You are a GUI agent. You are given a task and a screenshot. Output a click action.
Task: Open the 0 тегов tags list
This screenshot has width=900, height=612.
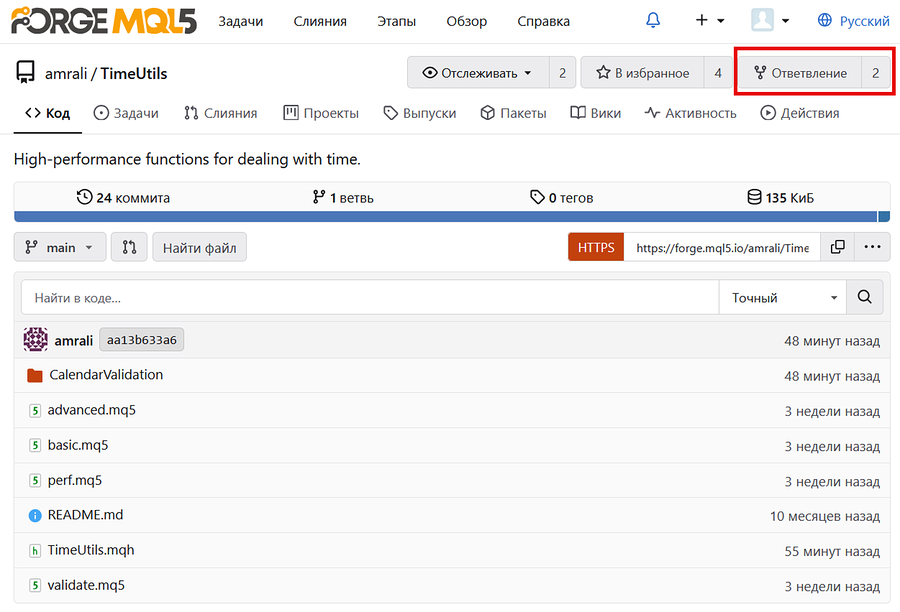tap(561, 197)
